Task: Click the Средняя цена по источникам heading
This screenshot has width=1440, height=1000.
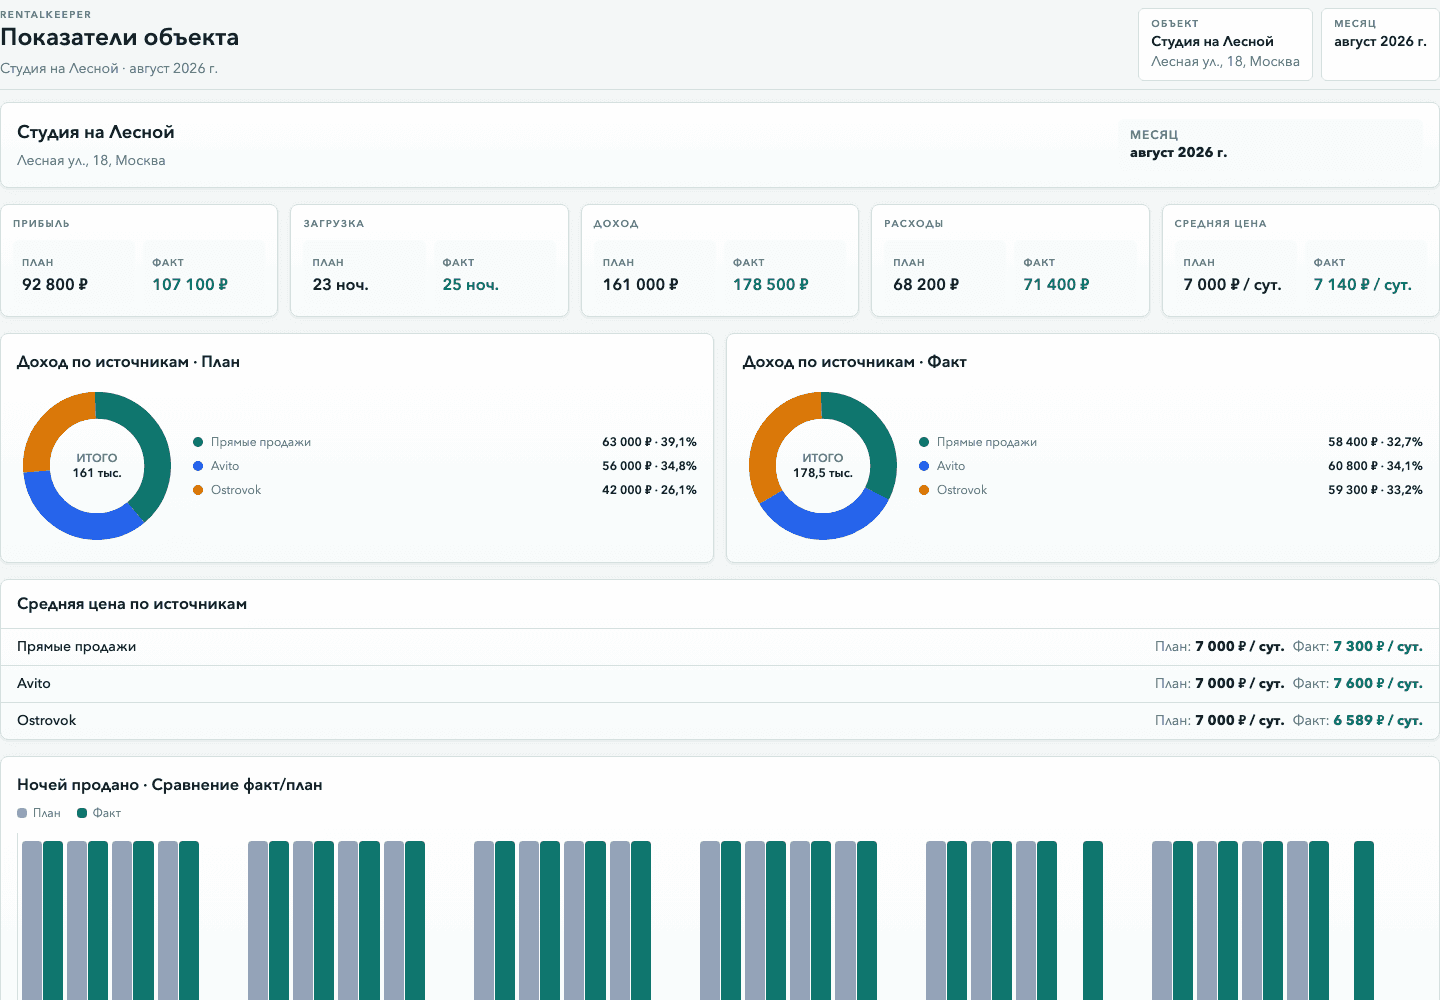Action: (x=132, y=604)
